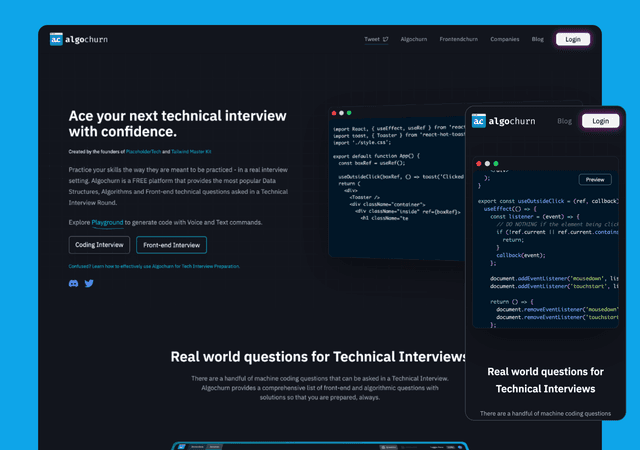This screenshot has height=450, width=640.
Task: Click the red dot in the mobile code window
Action: point(480,162)
